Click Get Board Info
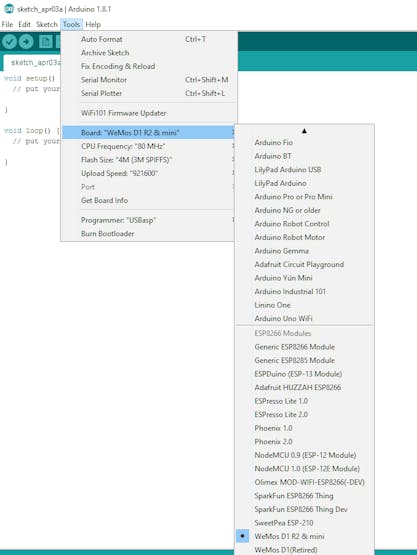Viewport: 417px width, 555px height. (148, 200)
